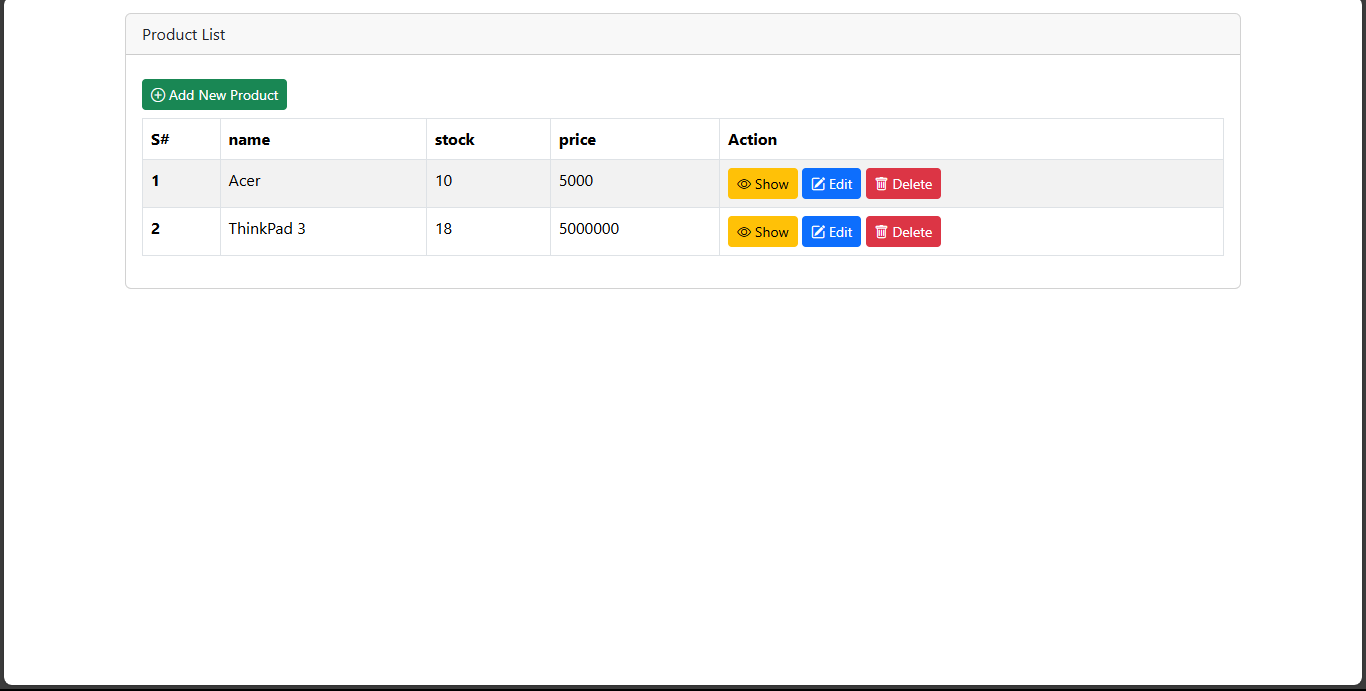Click the price column header

click(635, 139)
